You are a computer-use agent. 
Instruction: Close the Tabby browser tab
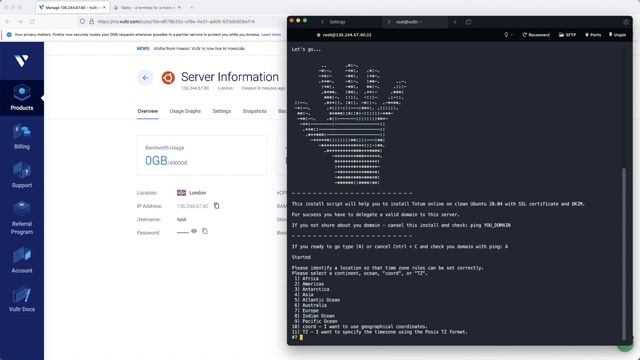pyautogui.click(x=179, y=7)
